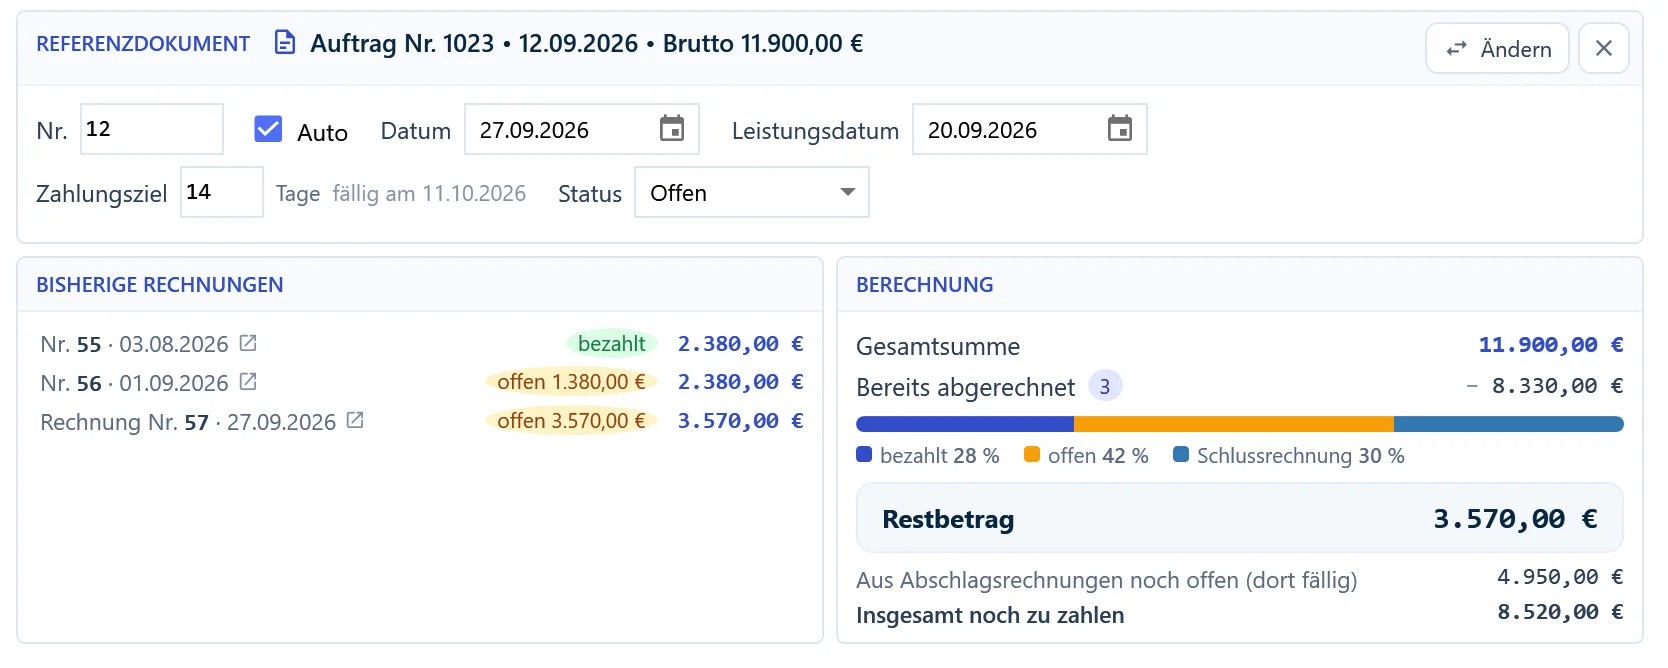Image resolution: width=1668 pixels, height=668 pixels.
Task: Click the amount 4.950,00 €
Action: [1560, 577]
